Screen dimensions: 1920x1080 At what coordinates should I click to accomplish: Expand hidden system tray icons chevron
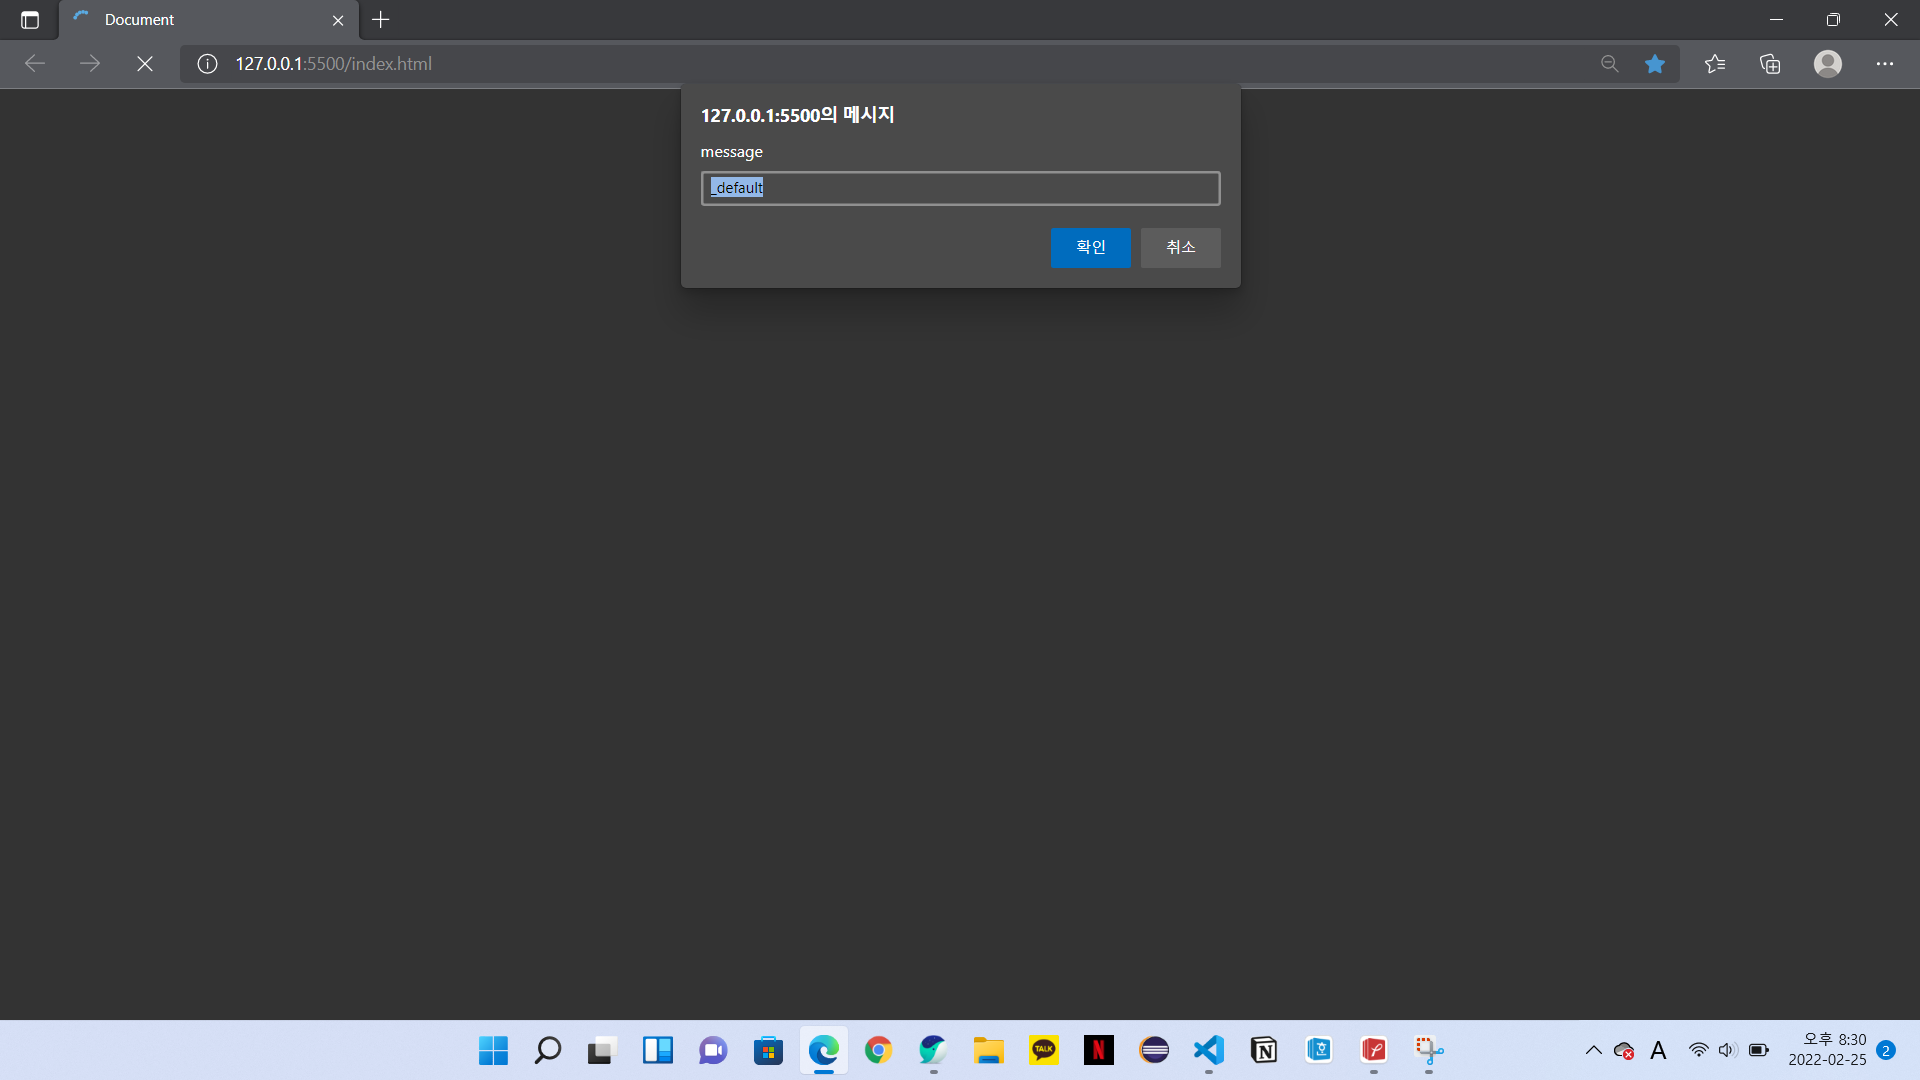(1593, 1050)
